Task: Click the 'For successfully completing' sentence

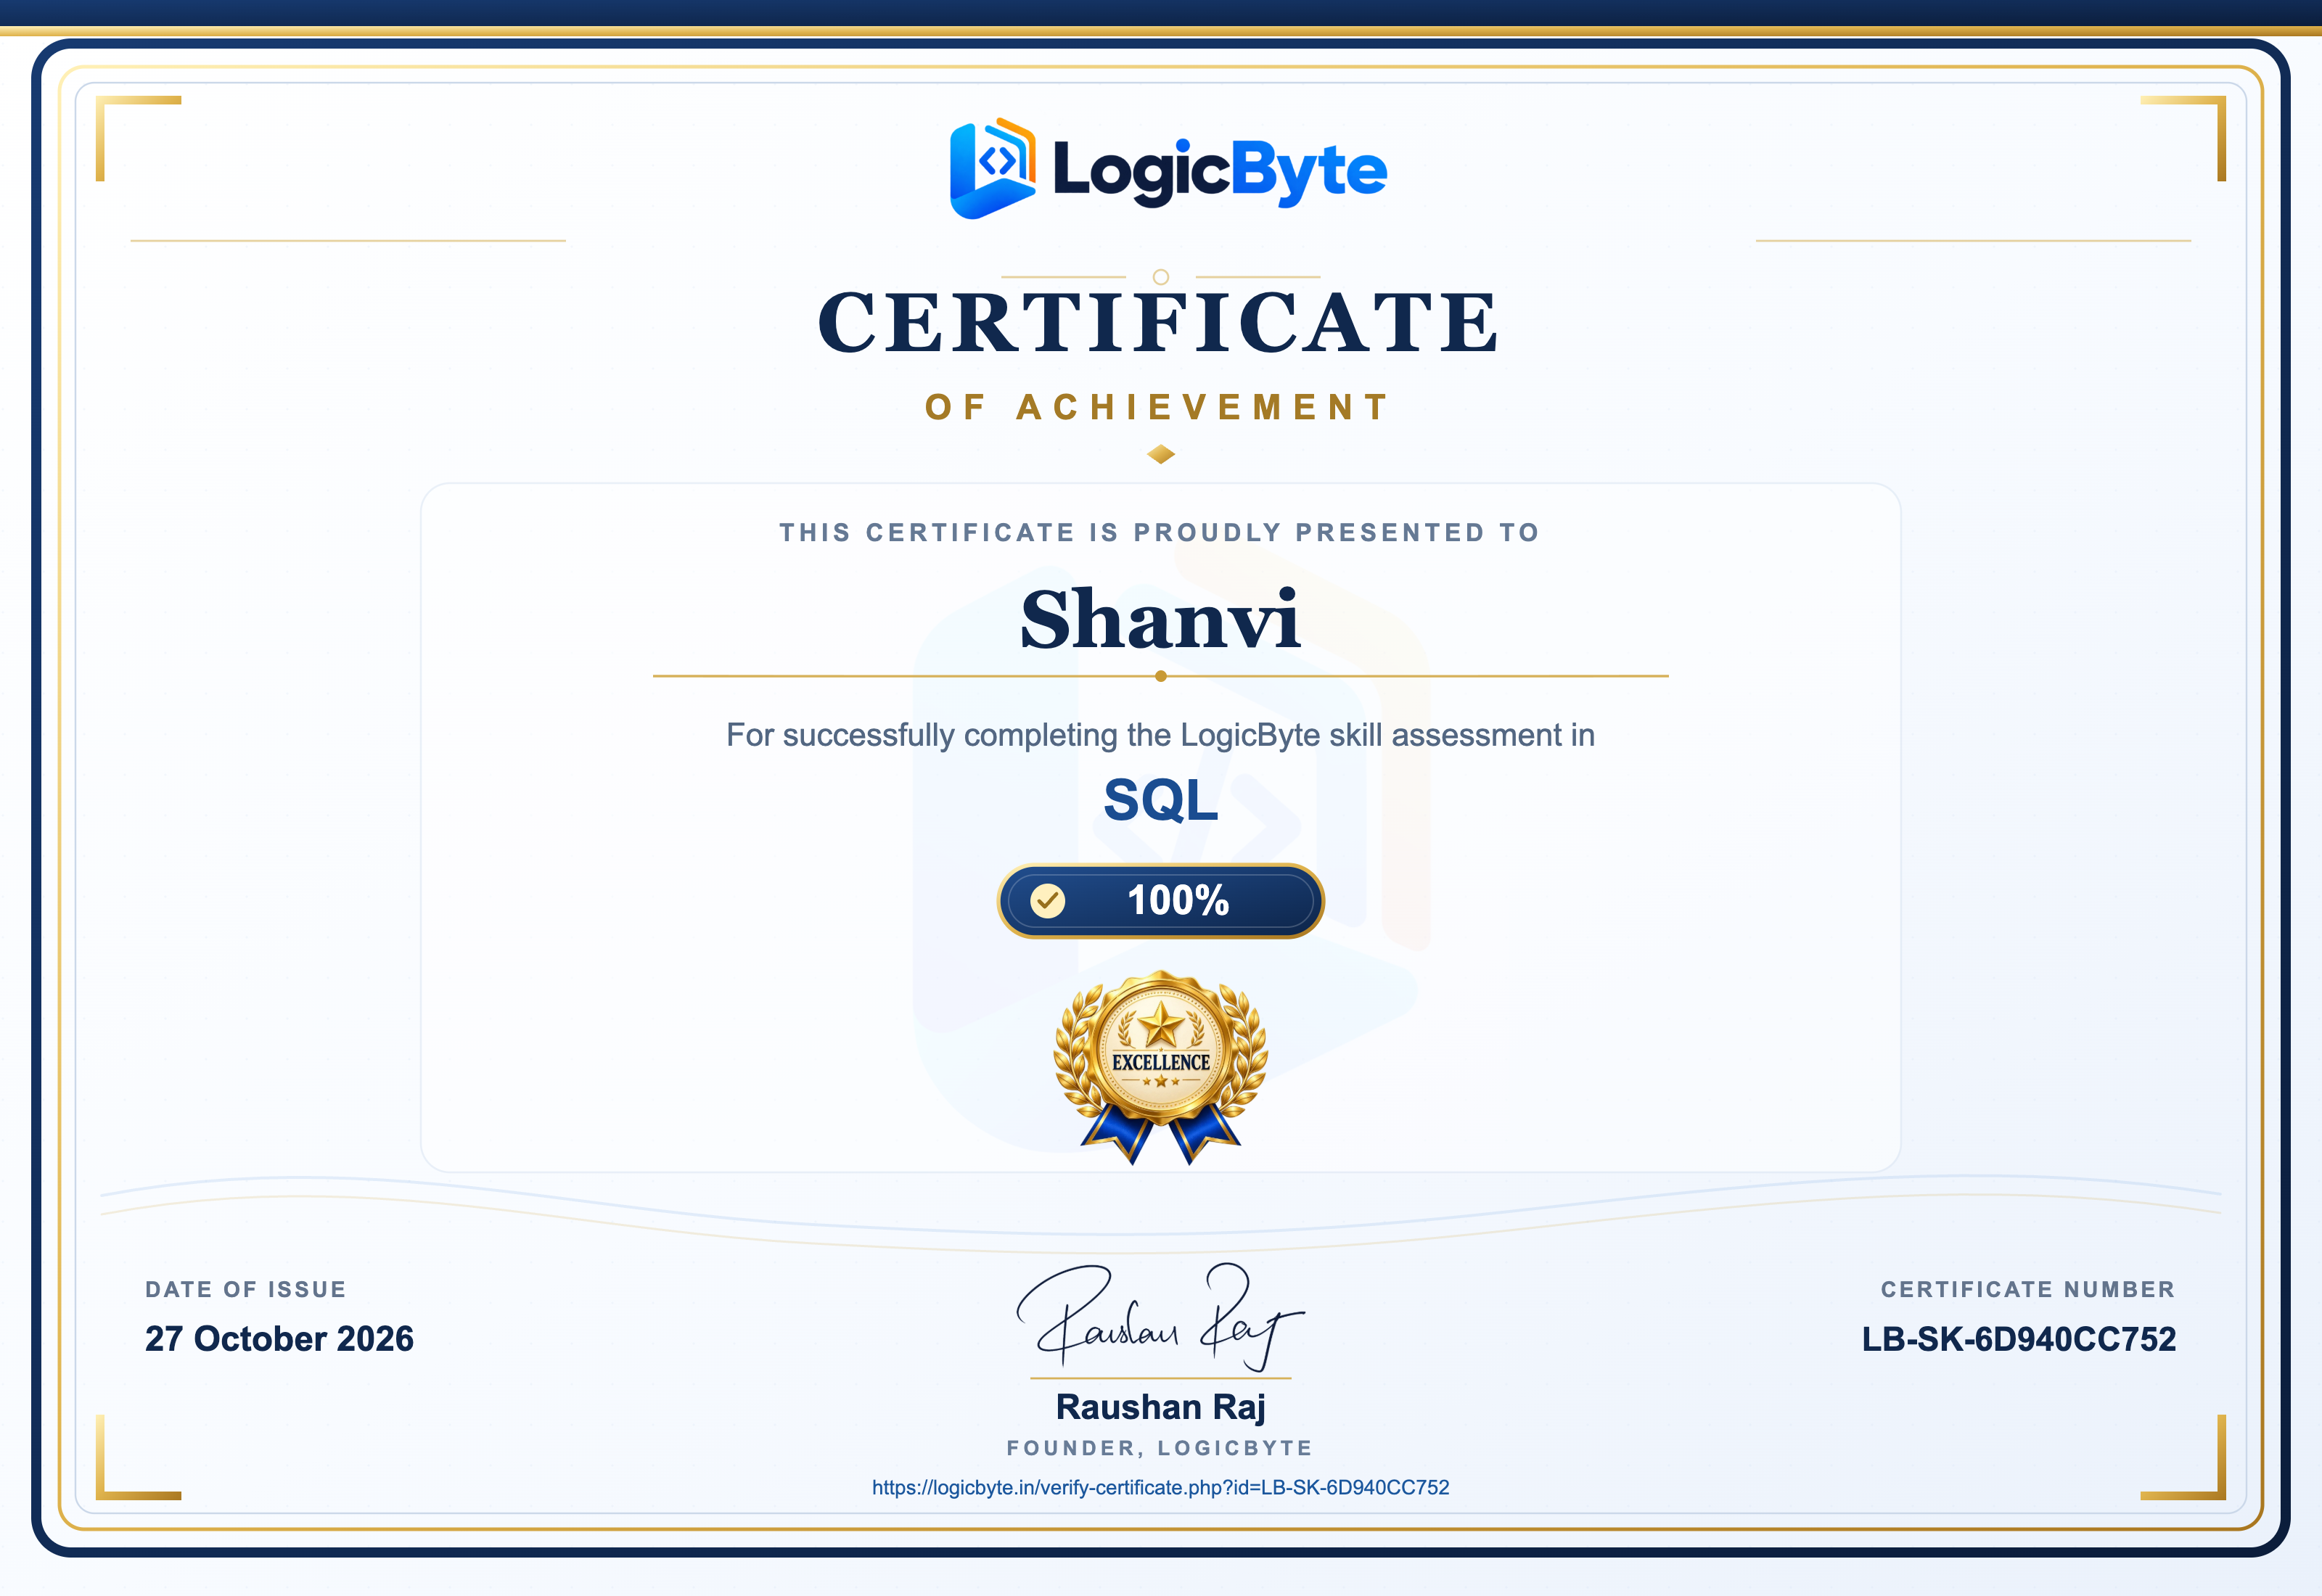Action: (1160, 735)
